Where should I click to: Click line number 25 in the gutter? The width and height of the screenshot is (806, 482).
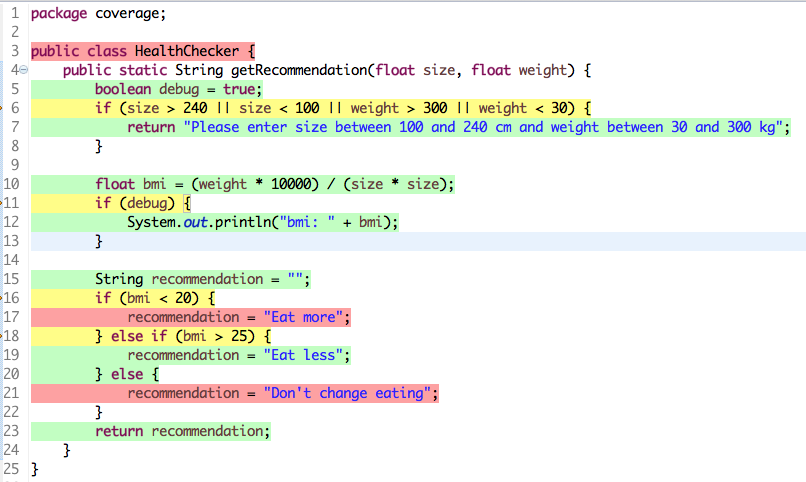coord(11,469)
